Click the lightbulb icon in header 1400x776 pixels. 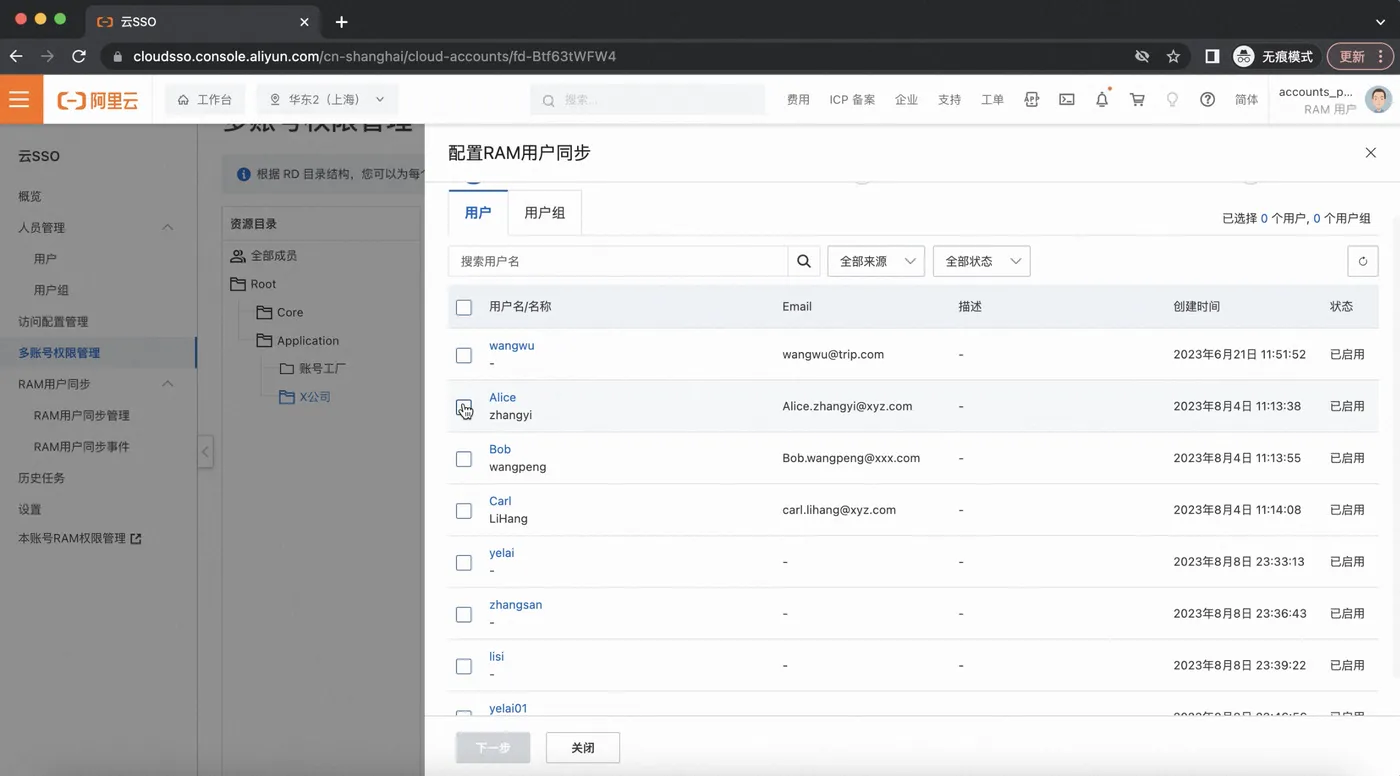pyautogui.click(x=1172, y=99)
